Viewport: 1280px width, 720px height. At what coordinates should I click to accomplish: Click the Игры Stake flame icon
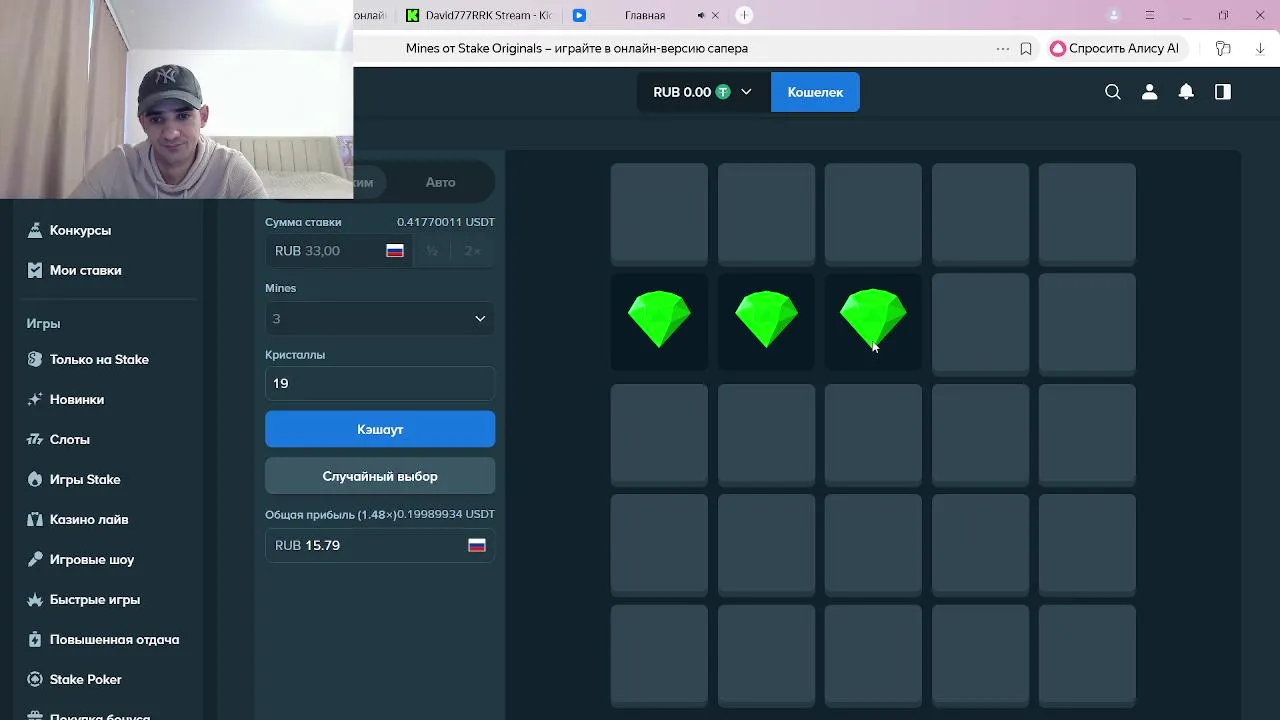click(x=35, y=479)
